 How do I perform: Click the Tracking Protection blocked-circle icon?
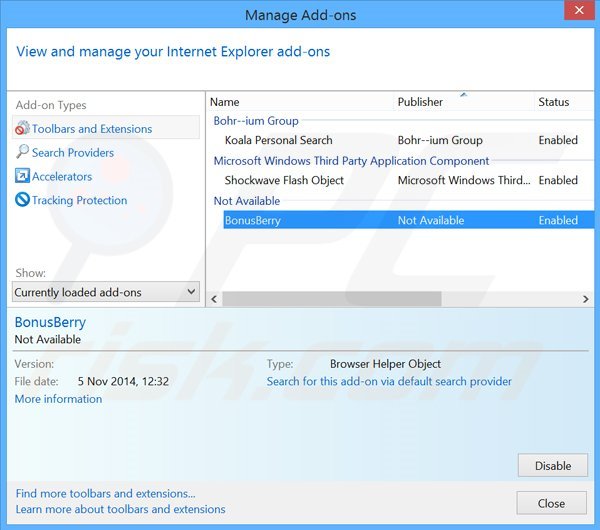(x=22, y=199)
